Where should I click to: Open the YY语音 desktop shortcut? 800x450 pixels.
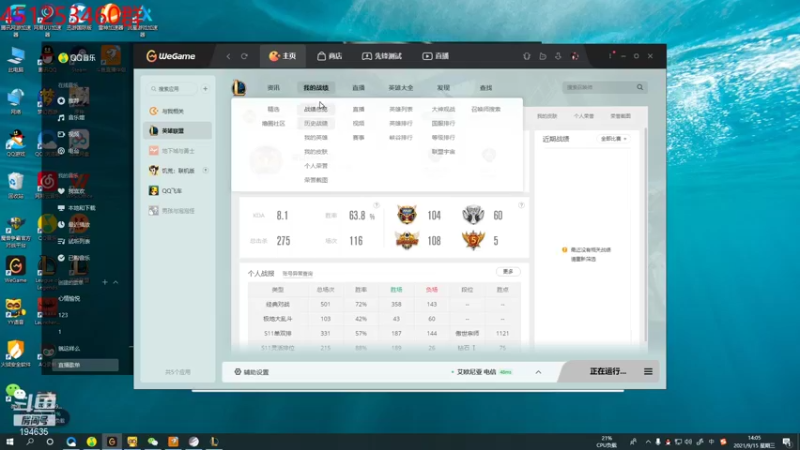14,311
